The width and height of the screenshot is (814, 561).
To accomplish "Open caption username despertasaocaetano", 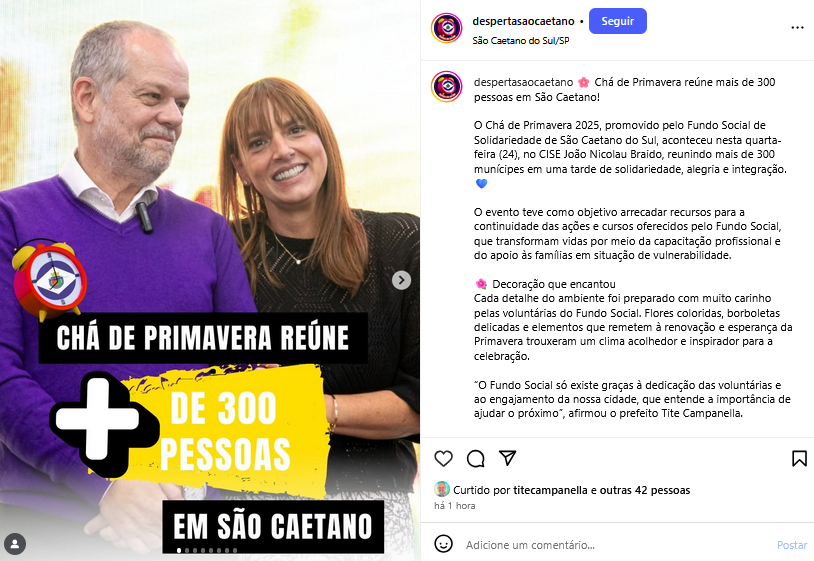I will [x=523, y=82].
